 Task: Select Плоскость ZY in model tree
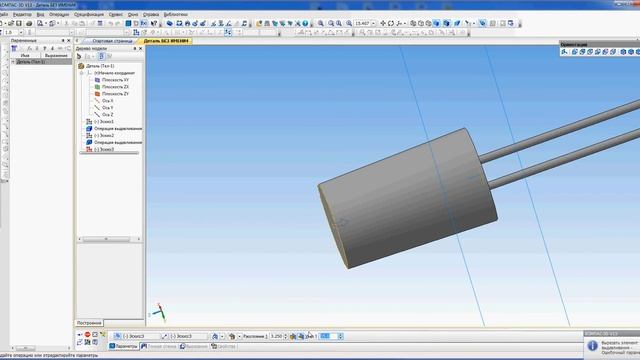coord(115,94)
